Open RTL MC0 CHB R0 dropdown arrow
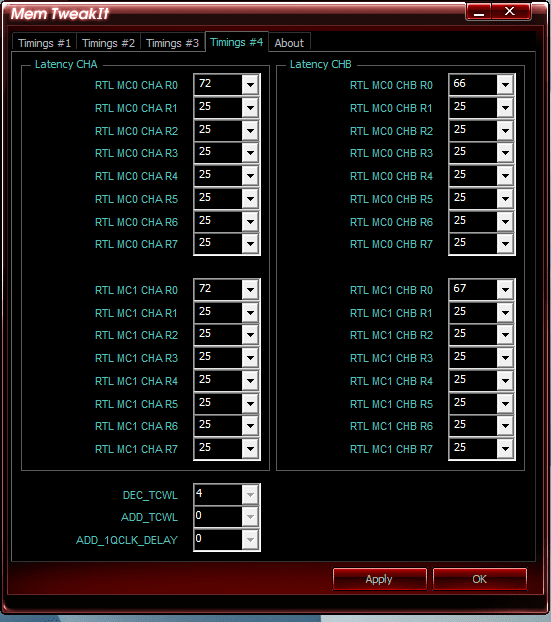 505,84
